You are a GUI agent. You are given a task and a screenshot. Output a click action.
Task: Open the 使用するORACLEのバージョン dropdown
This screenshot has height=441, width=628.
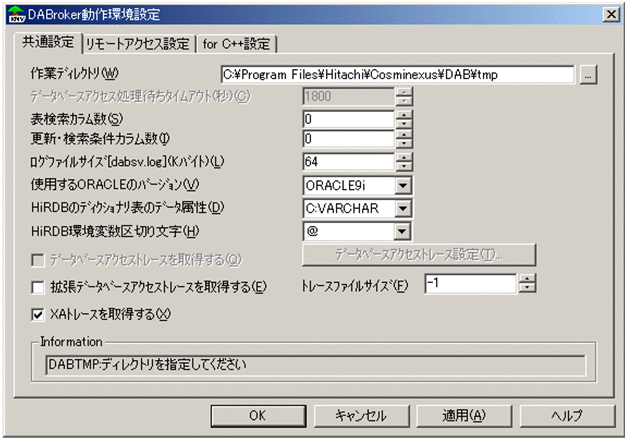403,185
